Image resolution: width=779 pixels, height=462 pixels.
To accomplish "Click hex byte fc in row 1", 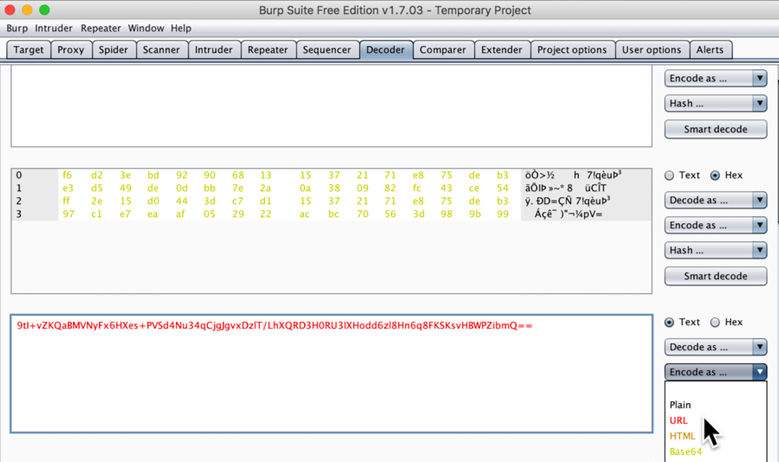I will point(416,188).
